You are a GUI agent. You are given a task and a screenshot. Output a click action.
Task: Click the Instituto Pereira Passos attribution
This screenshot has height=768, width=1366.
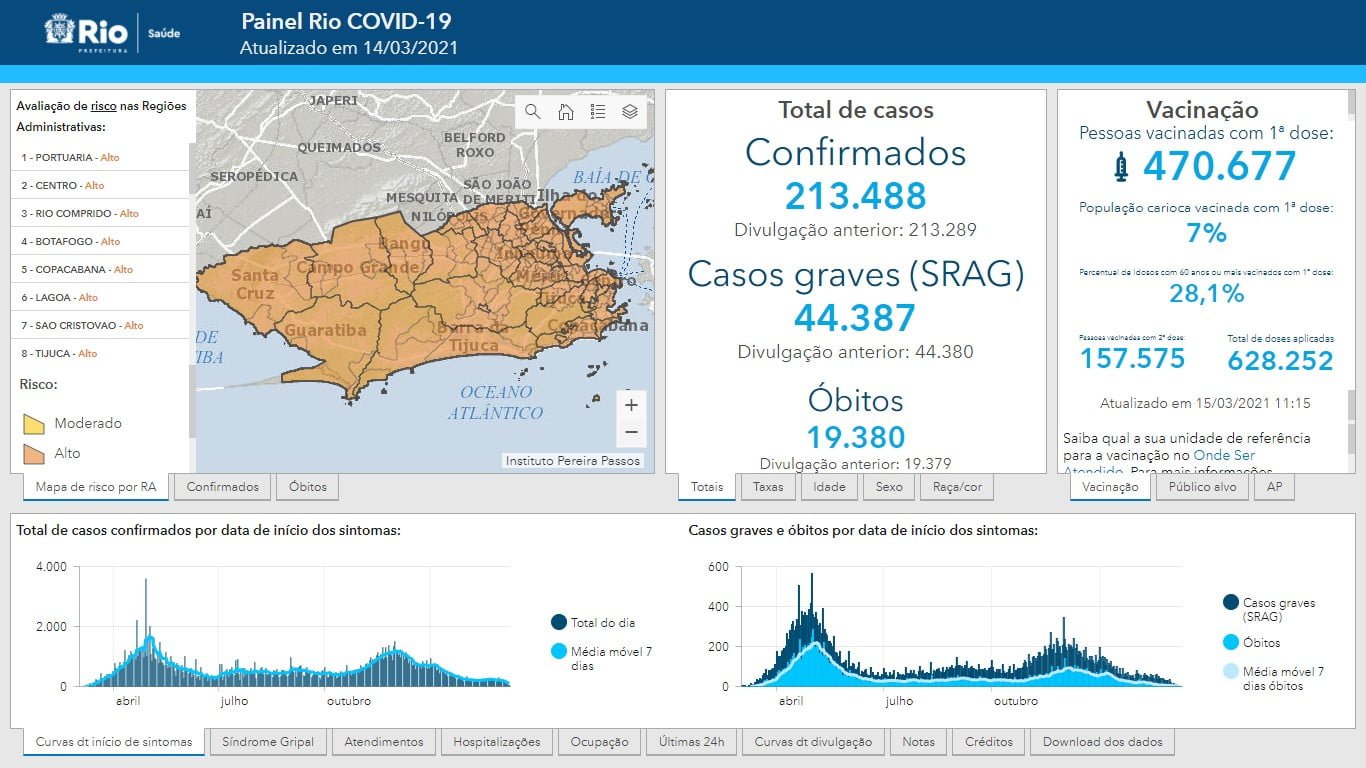(572, 461)
